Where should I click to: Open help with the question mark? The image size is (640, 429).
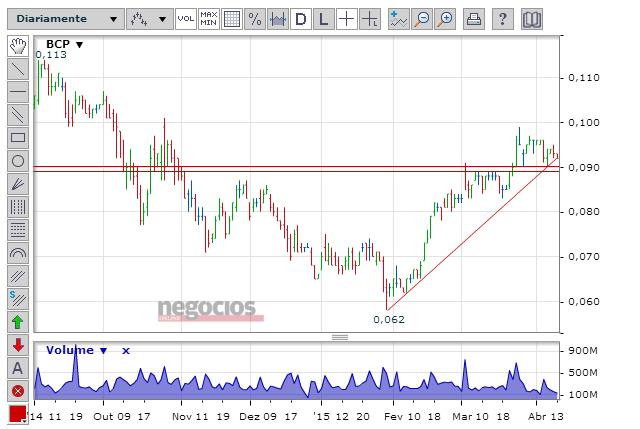point(503,19)
